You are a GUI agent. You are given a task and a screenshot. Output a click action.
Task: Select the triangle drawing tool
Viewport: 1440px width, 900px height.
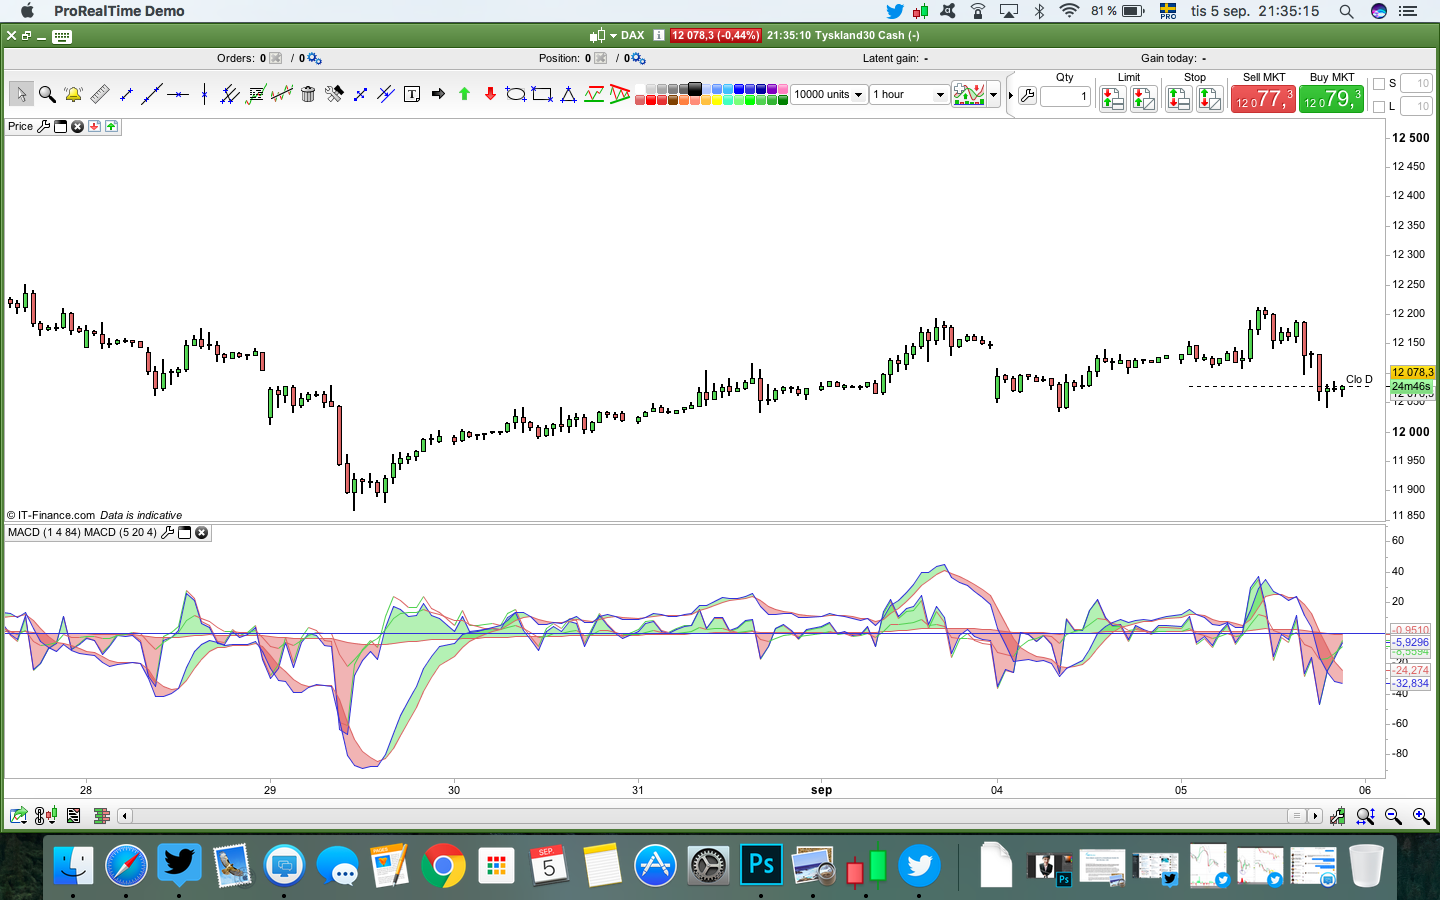(568, 94)
